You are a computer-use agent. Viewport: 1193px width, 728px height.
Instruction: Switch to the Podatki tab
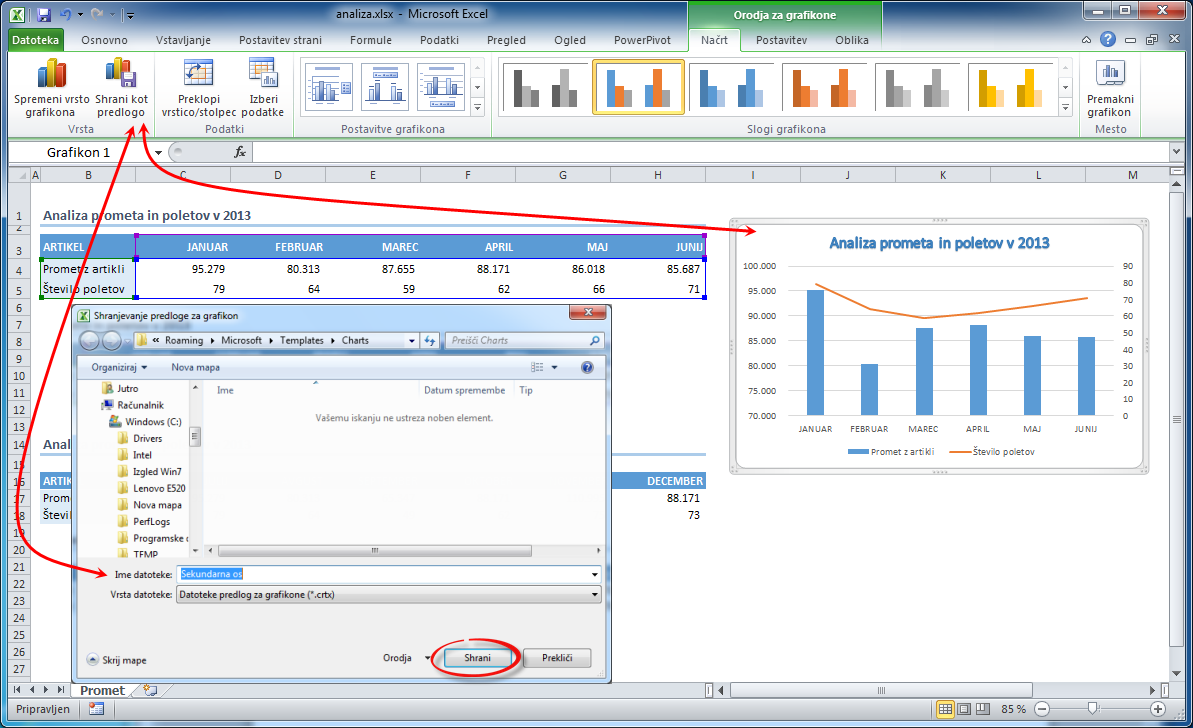pyautogui.click(x=439, y=40)
